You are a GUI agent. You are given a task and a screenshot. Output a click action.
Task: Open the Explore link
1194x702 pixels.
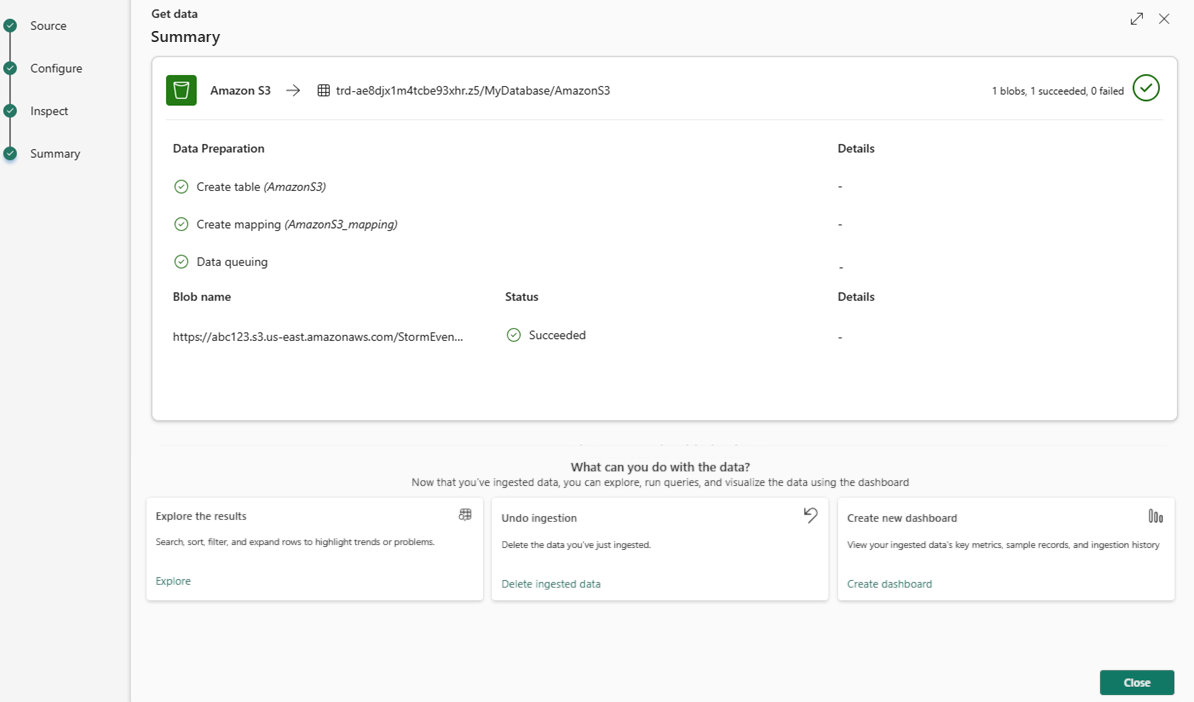(x=173, y=581)
